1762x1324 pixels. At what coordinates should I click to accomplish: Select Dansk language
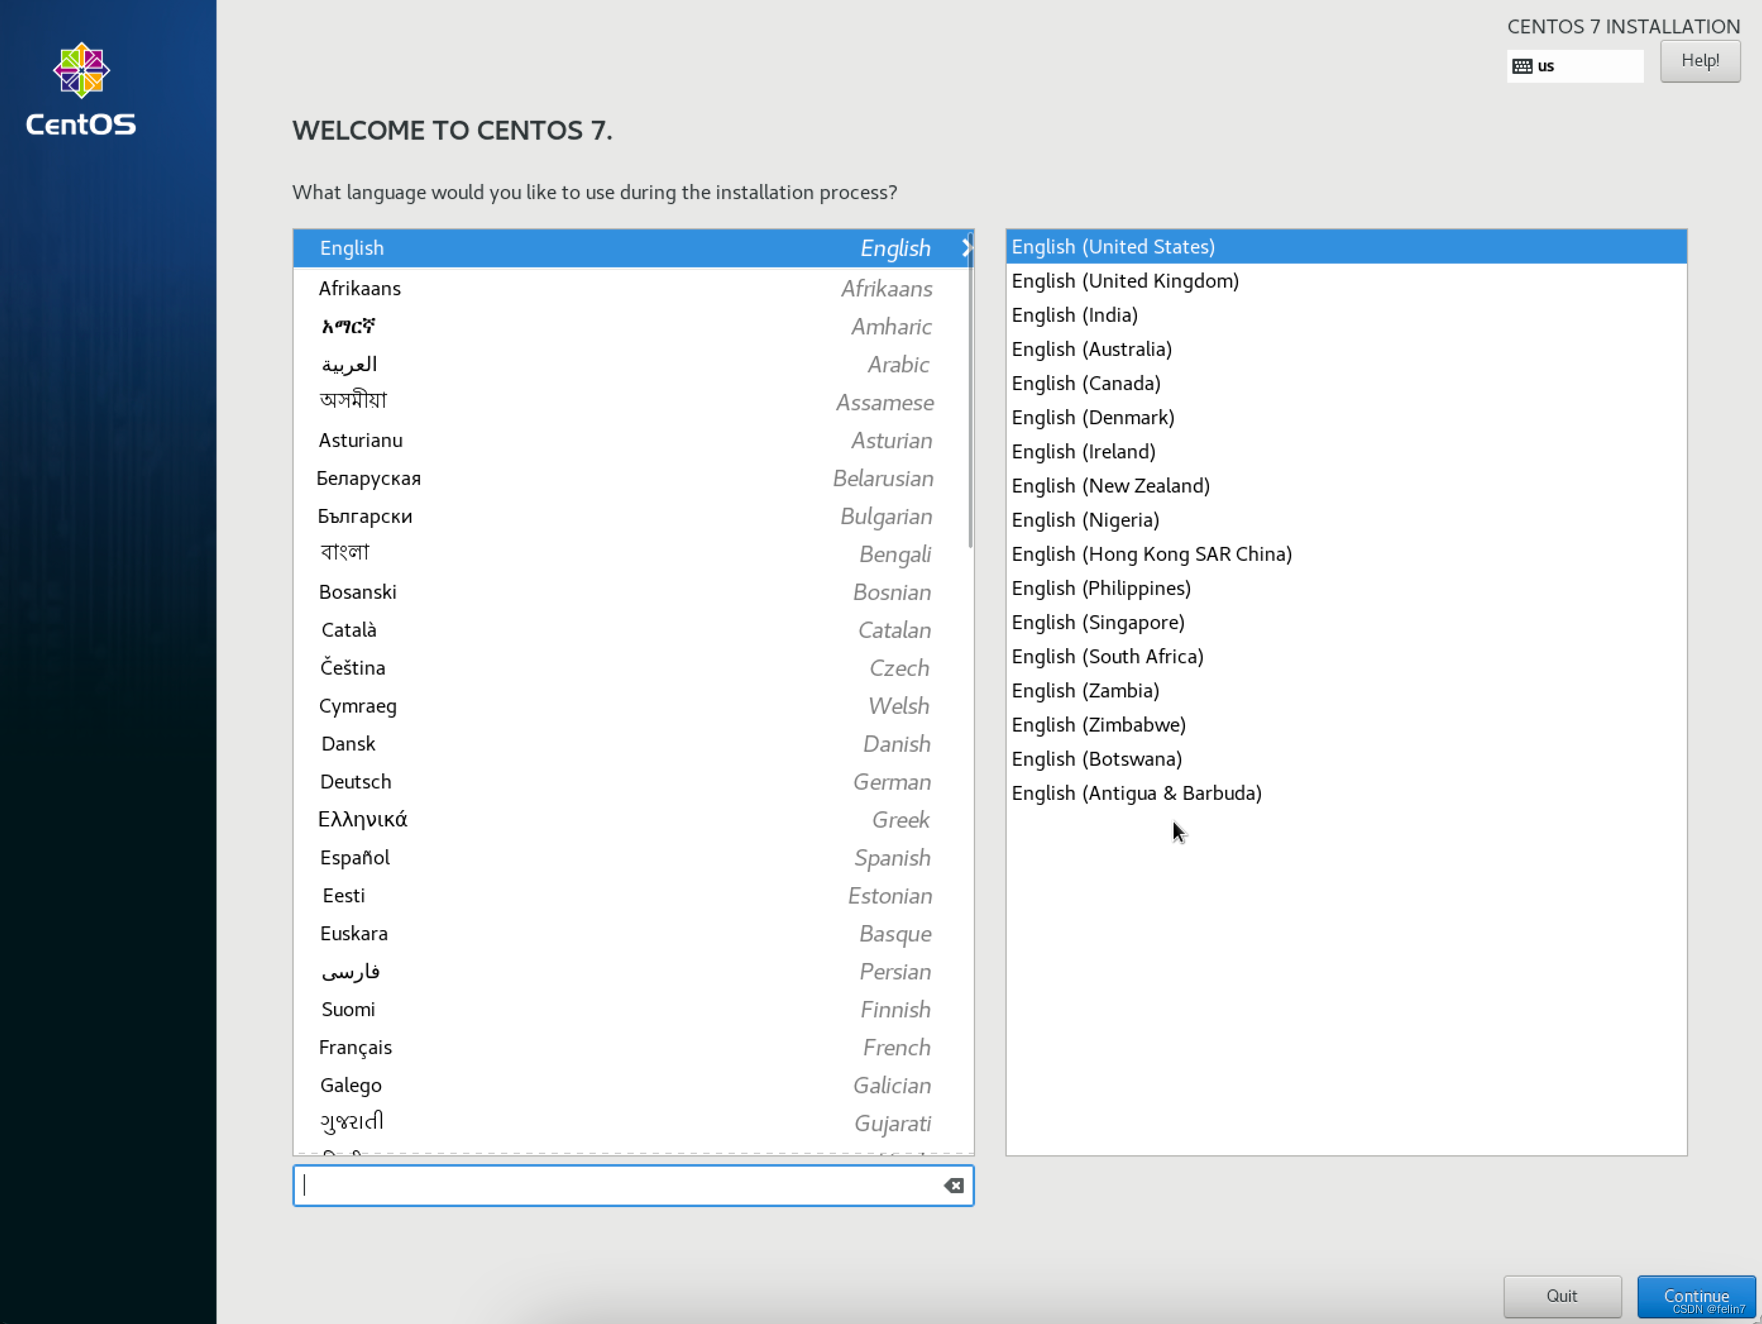(633, 744)
